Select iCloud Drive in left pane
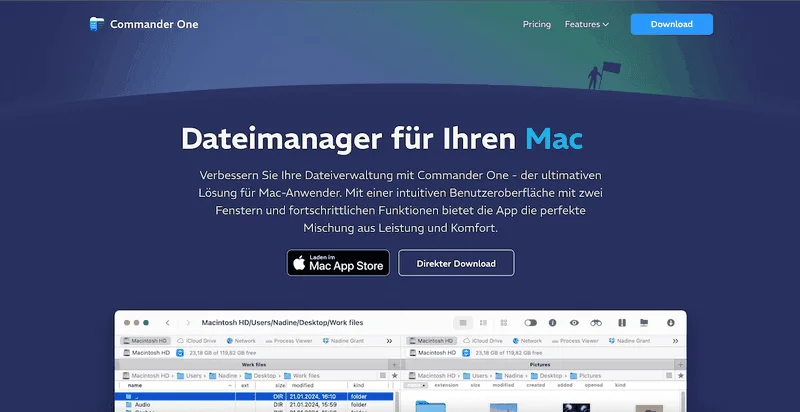 (196, 341)
